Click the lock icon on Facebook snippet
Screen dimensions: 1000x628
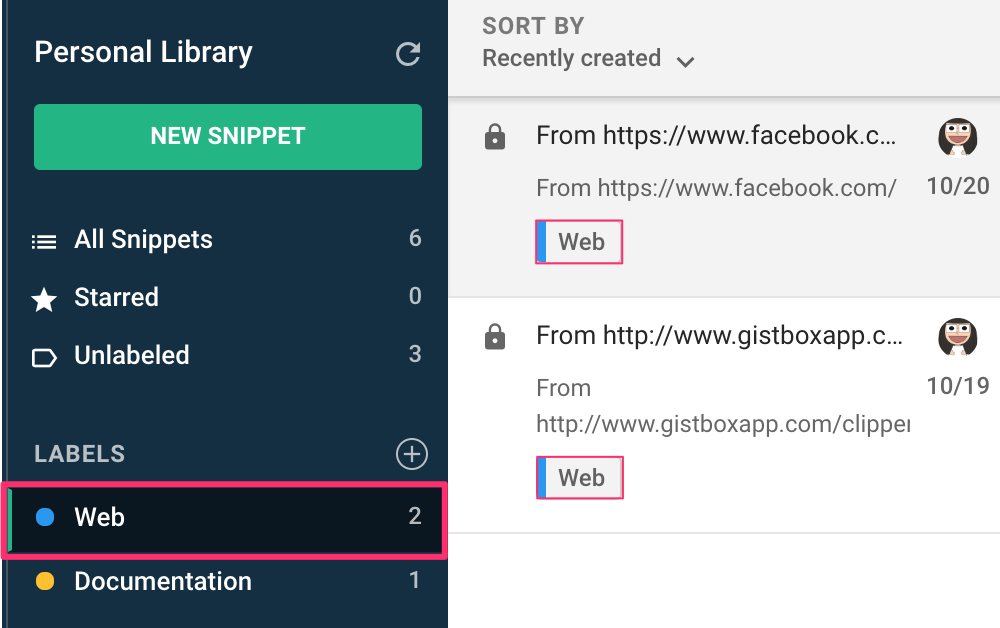[494, 139]
